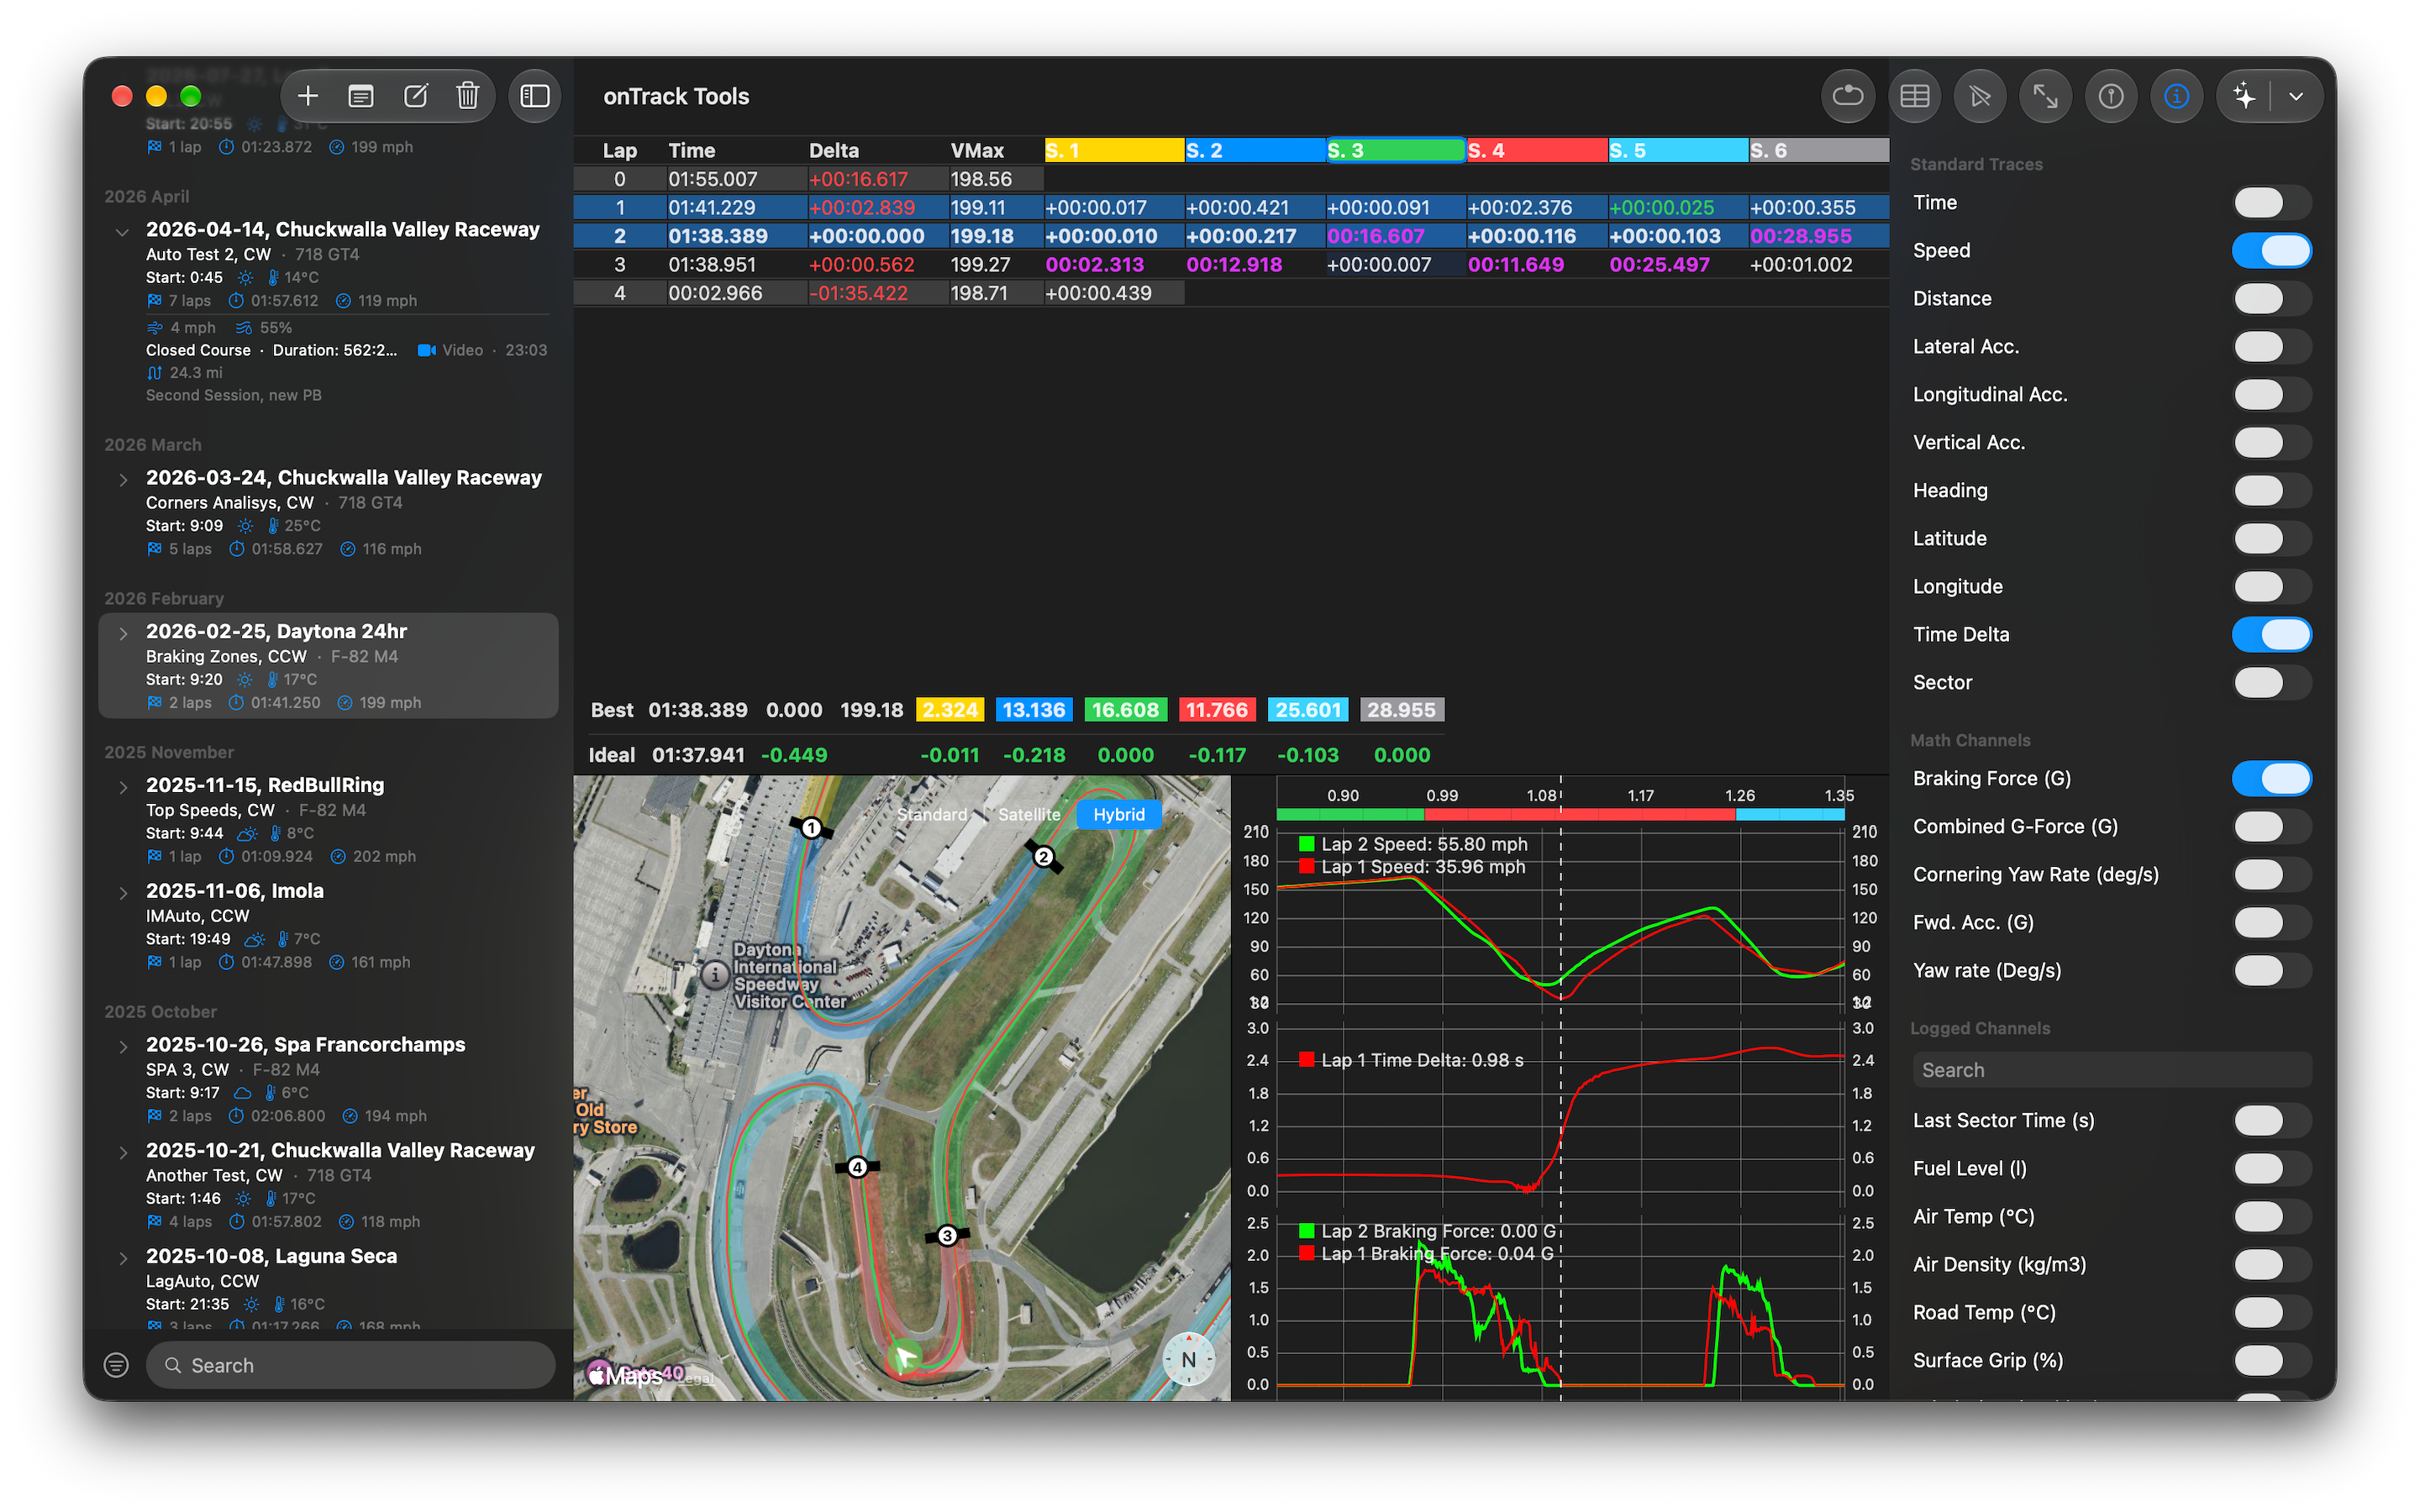Click the filter icon beside sidebar search
This screenshot has height=1512, width=2420.
coord(116,1365)
